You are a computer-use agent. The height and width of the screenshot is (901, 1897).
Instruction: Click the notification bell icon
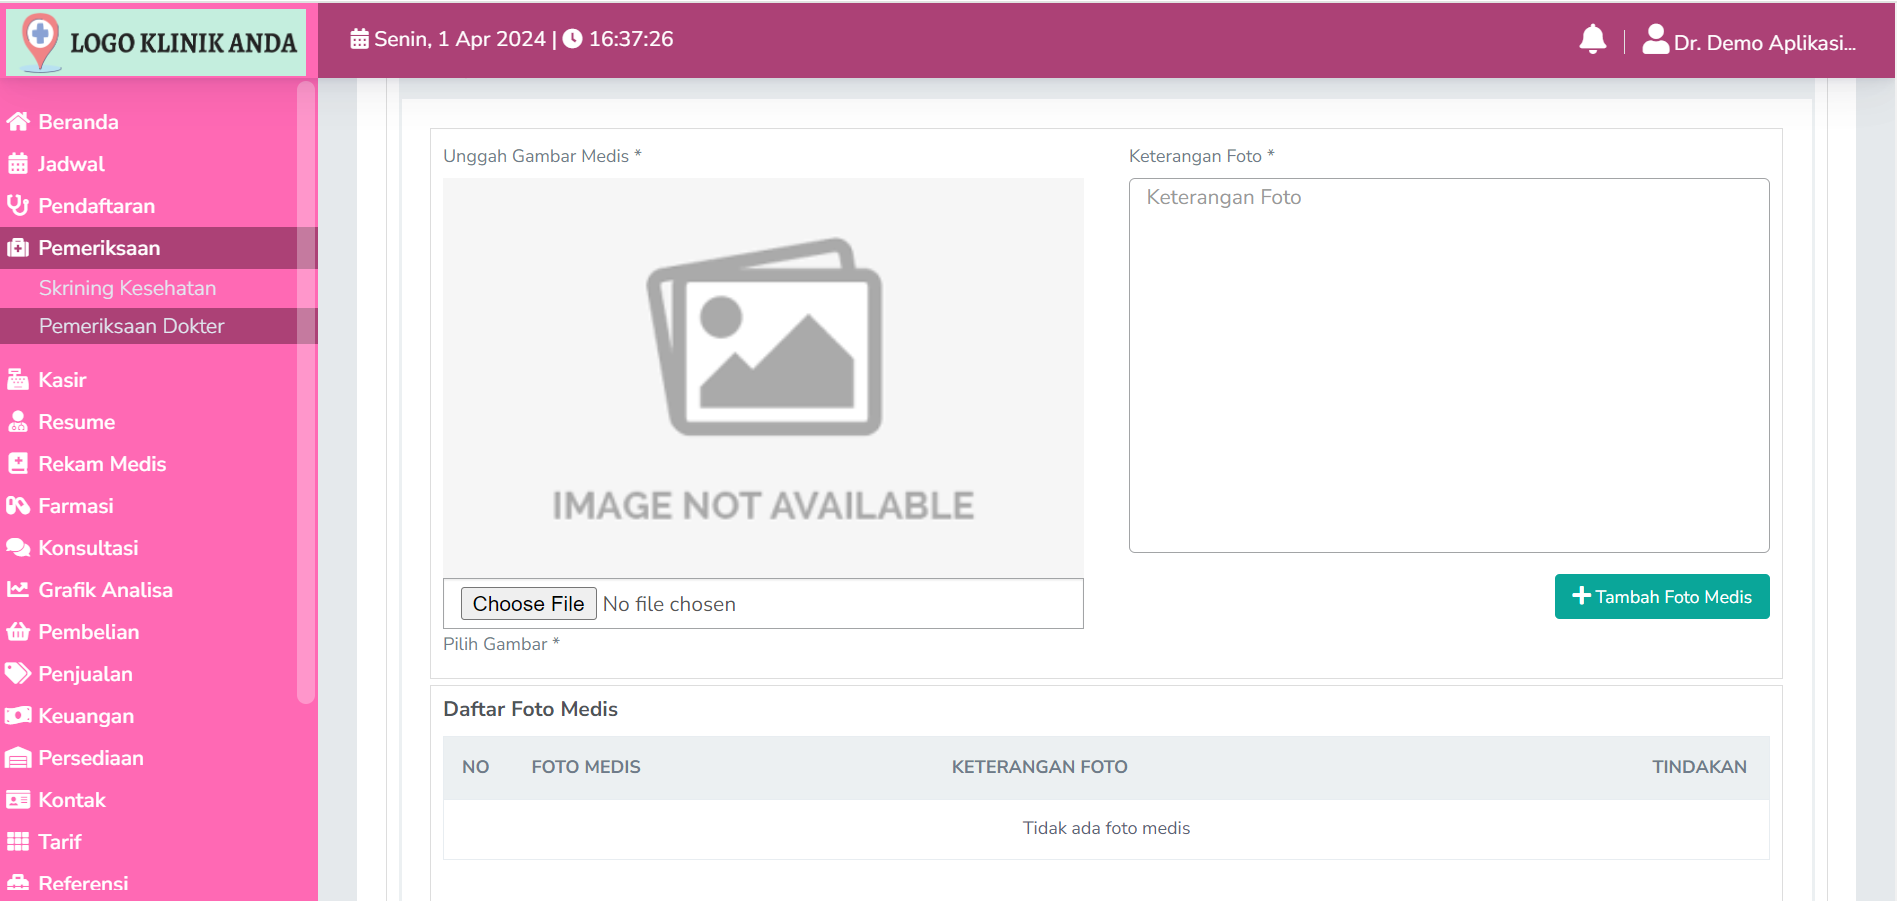1592,40
